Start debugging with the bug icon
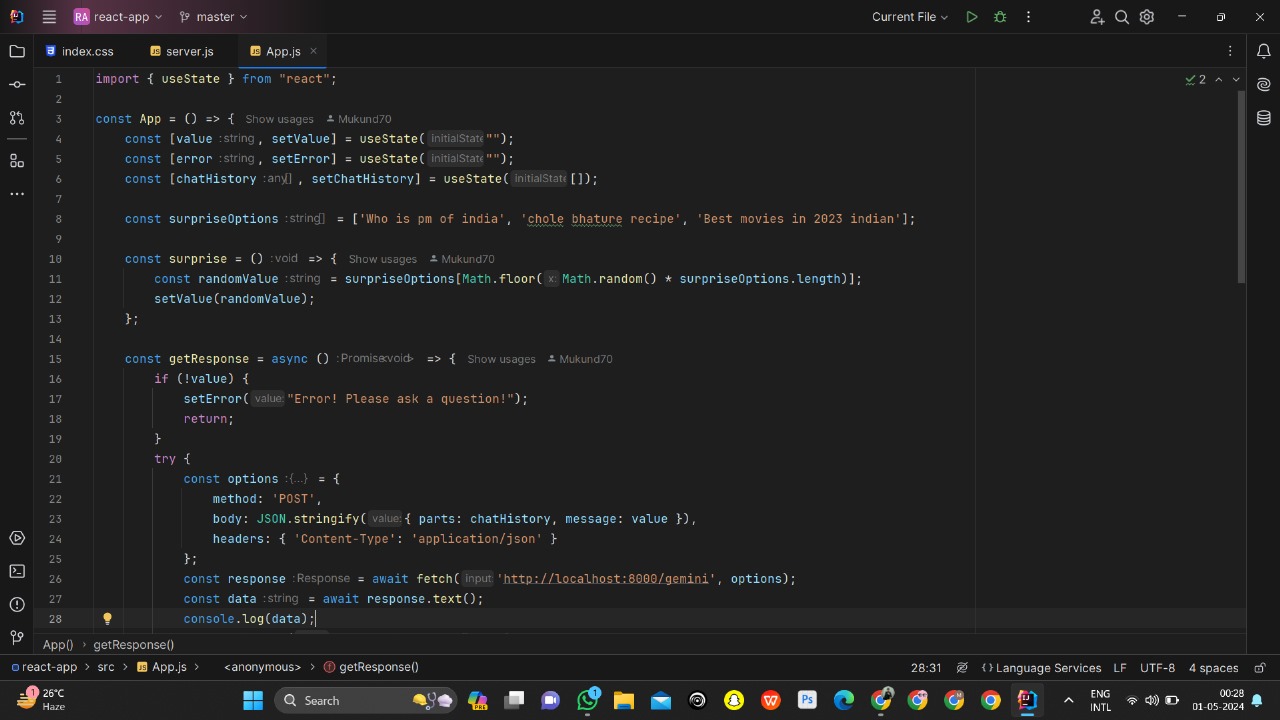 coord(1000,17)
